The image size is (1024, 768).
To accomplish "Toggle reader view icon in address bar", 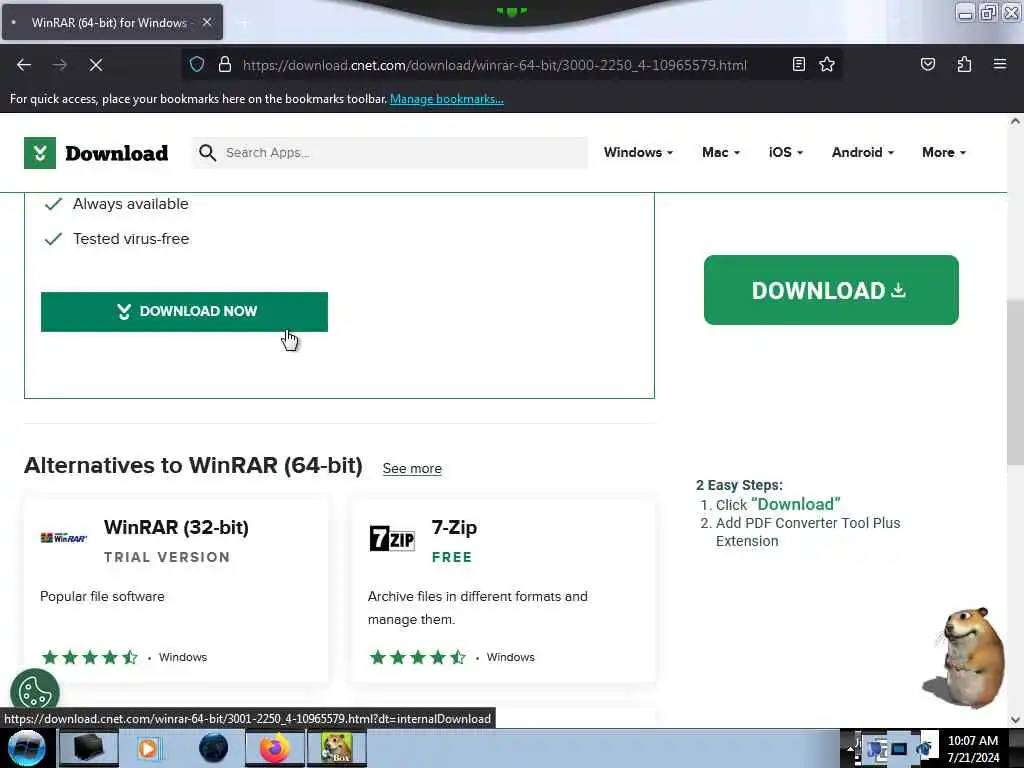I will [x=799, y=64].
